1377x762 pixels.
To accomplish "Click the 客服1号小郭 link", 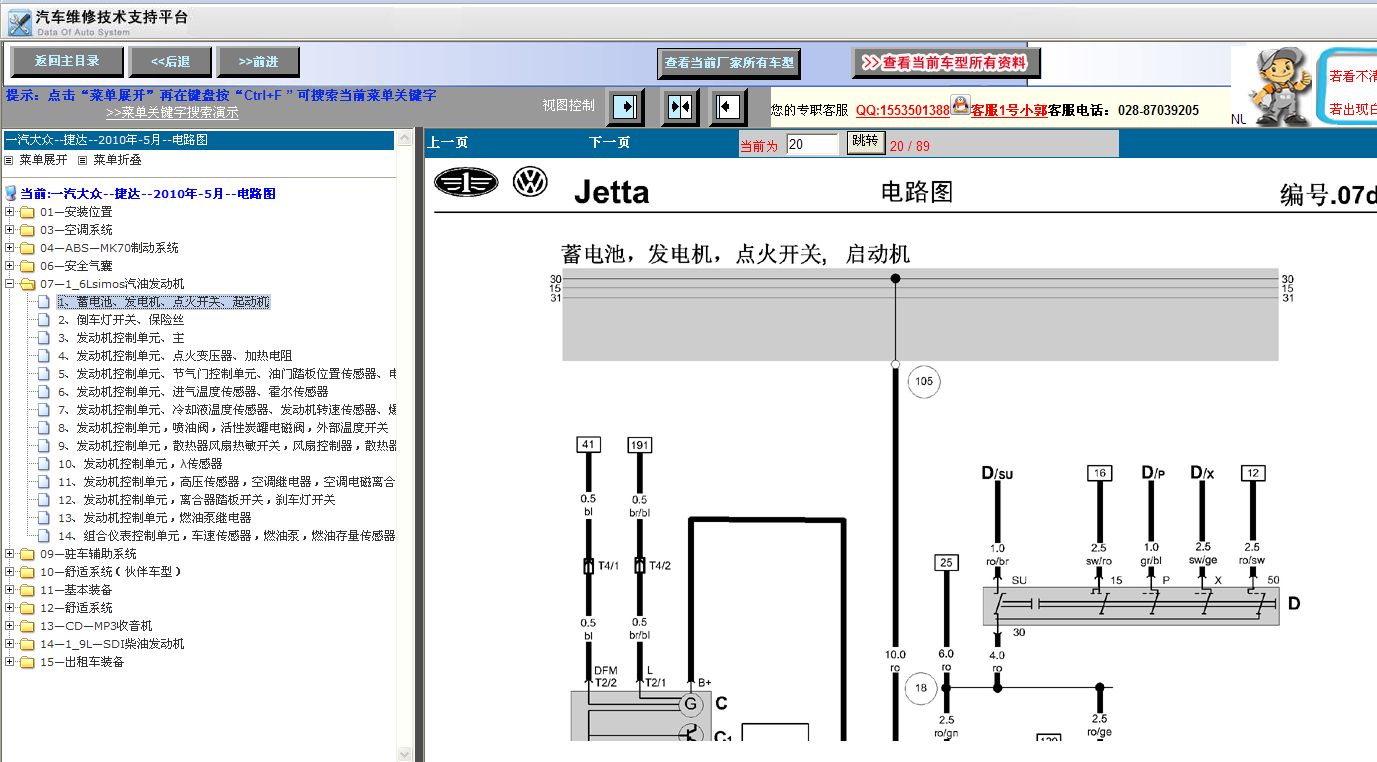I will coord(1009,110).
